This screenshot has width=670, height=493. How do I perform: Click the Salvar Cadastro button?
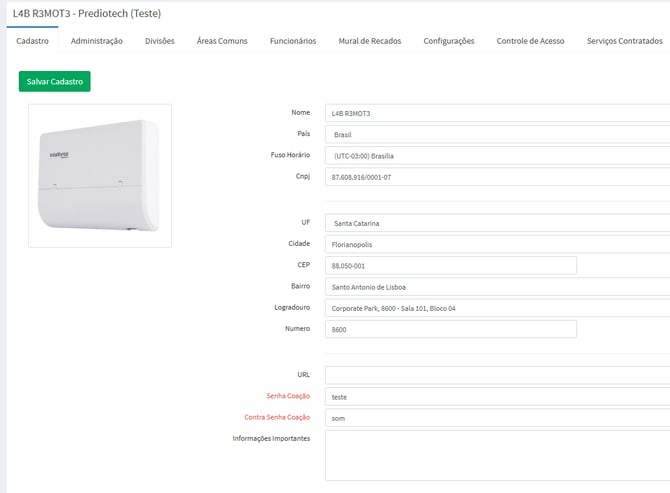[55, 81]
